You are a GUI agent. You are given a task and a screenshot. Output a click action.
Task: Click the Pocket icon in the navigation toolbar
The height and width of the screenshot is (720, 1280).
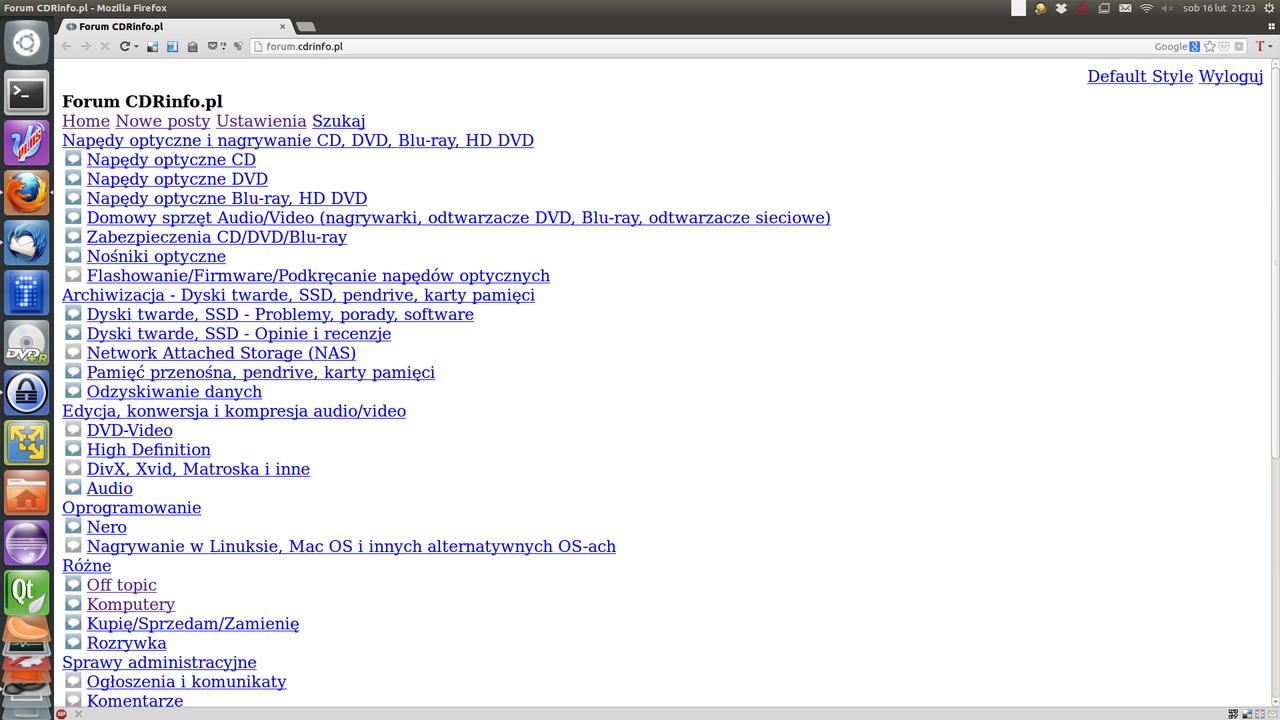(212, 46)
